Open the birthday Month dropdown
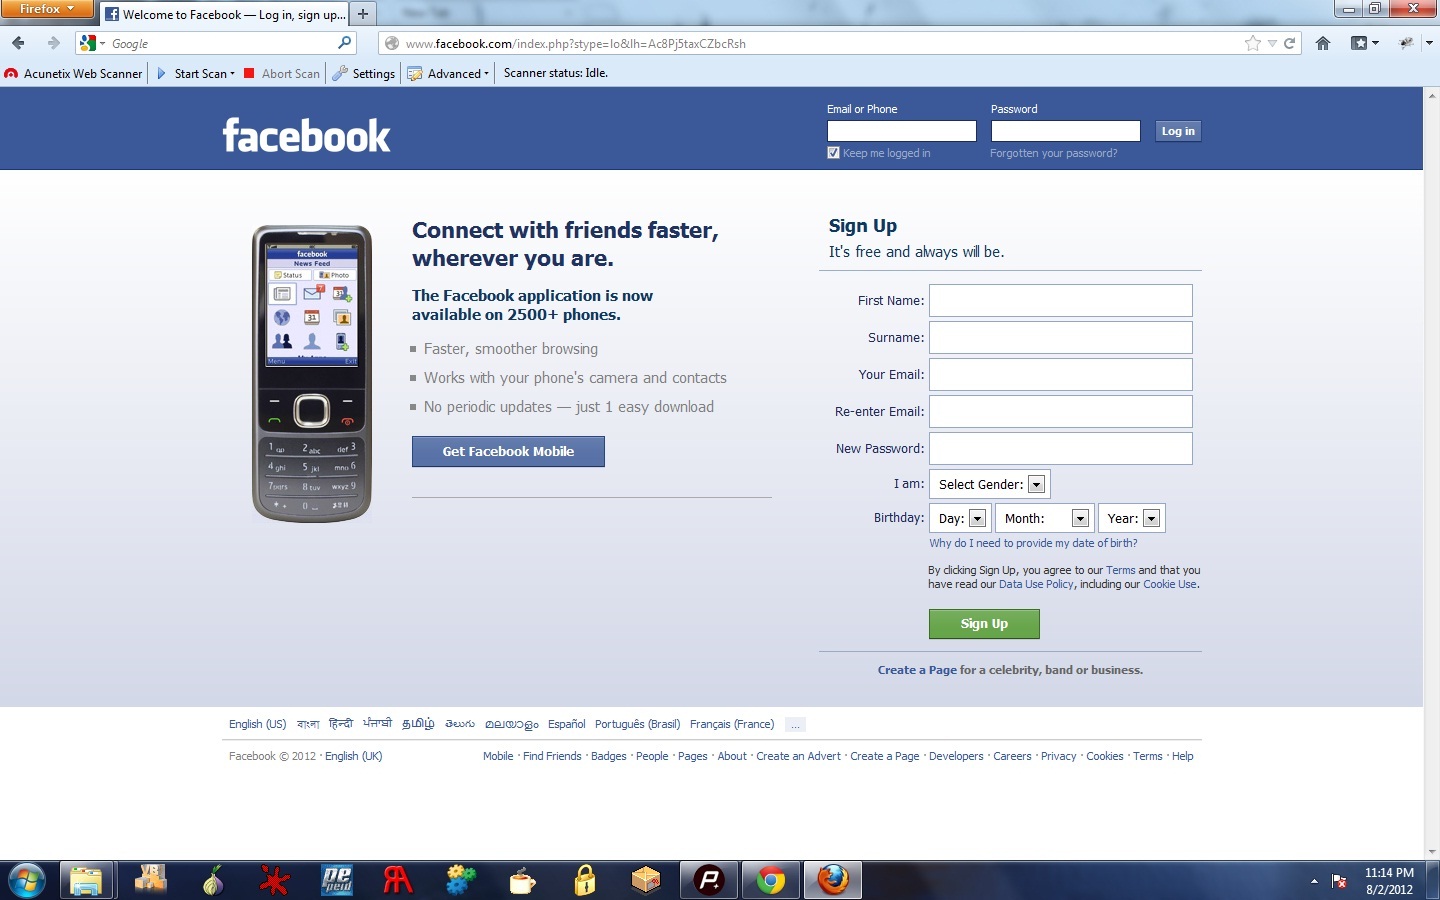The width and height of the screenshot is (1440, 900). (1045, 518)
